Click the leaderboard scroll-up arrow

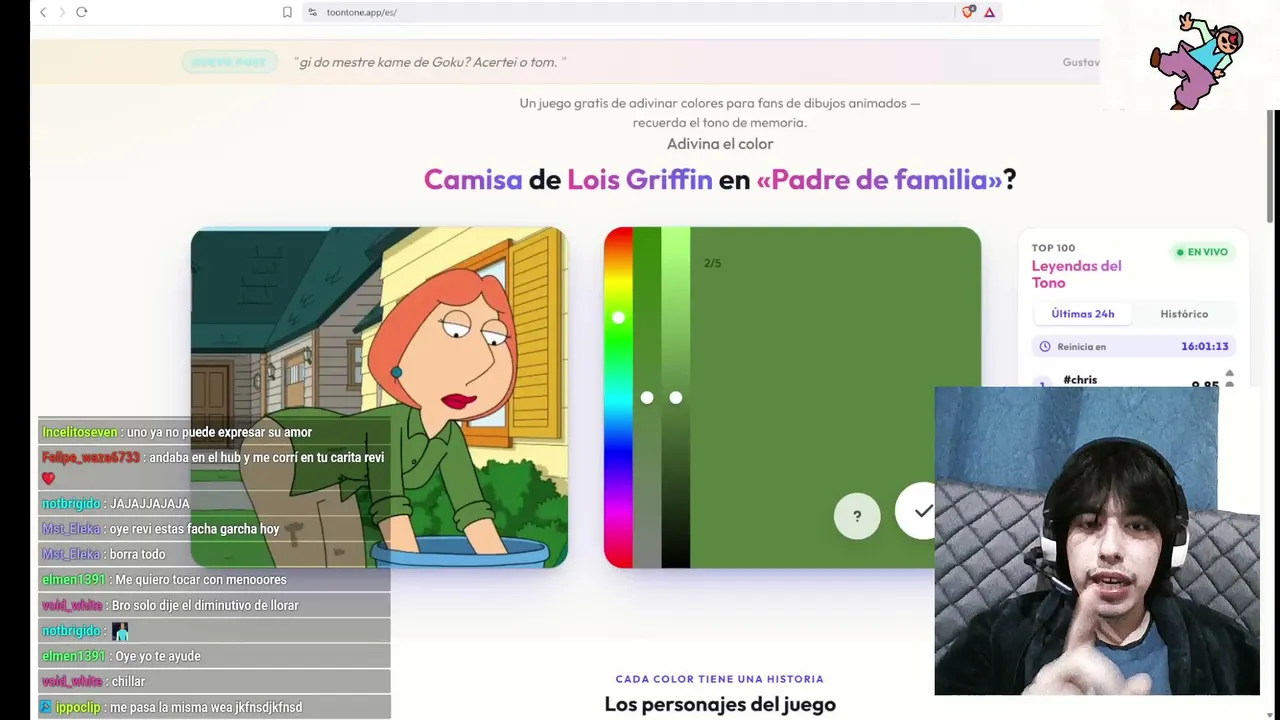(1229, 374)
